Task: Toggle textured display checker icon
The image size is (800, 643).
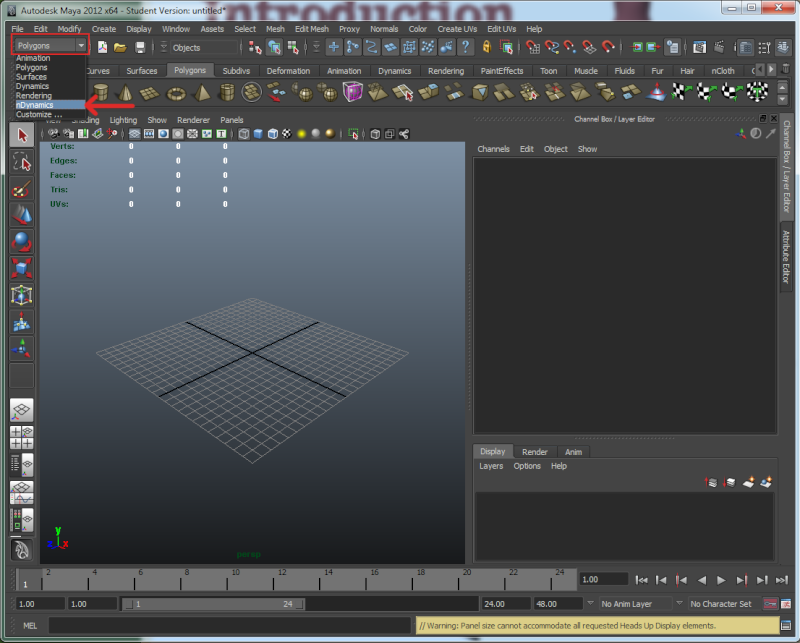Action: pyautogui.click(x=287, y=134)
